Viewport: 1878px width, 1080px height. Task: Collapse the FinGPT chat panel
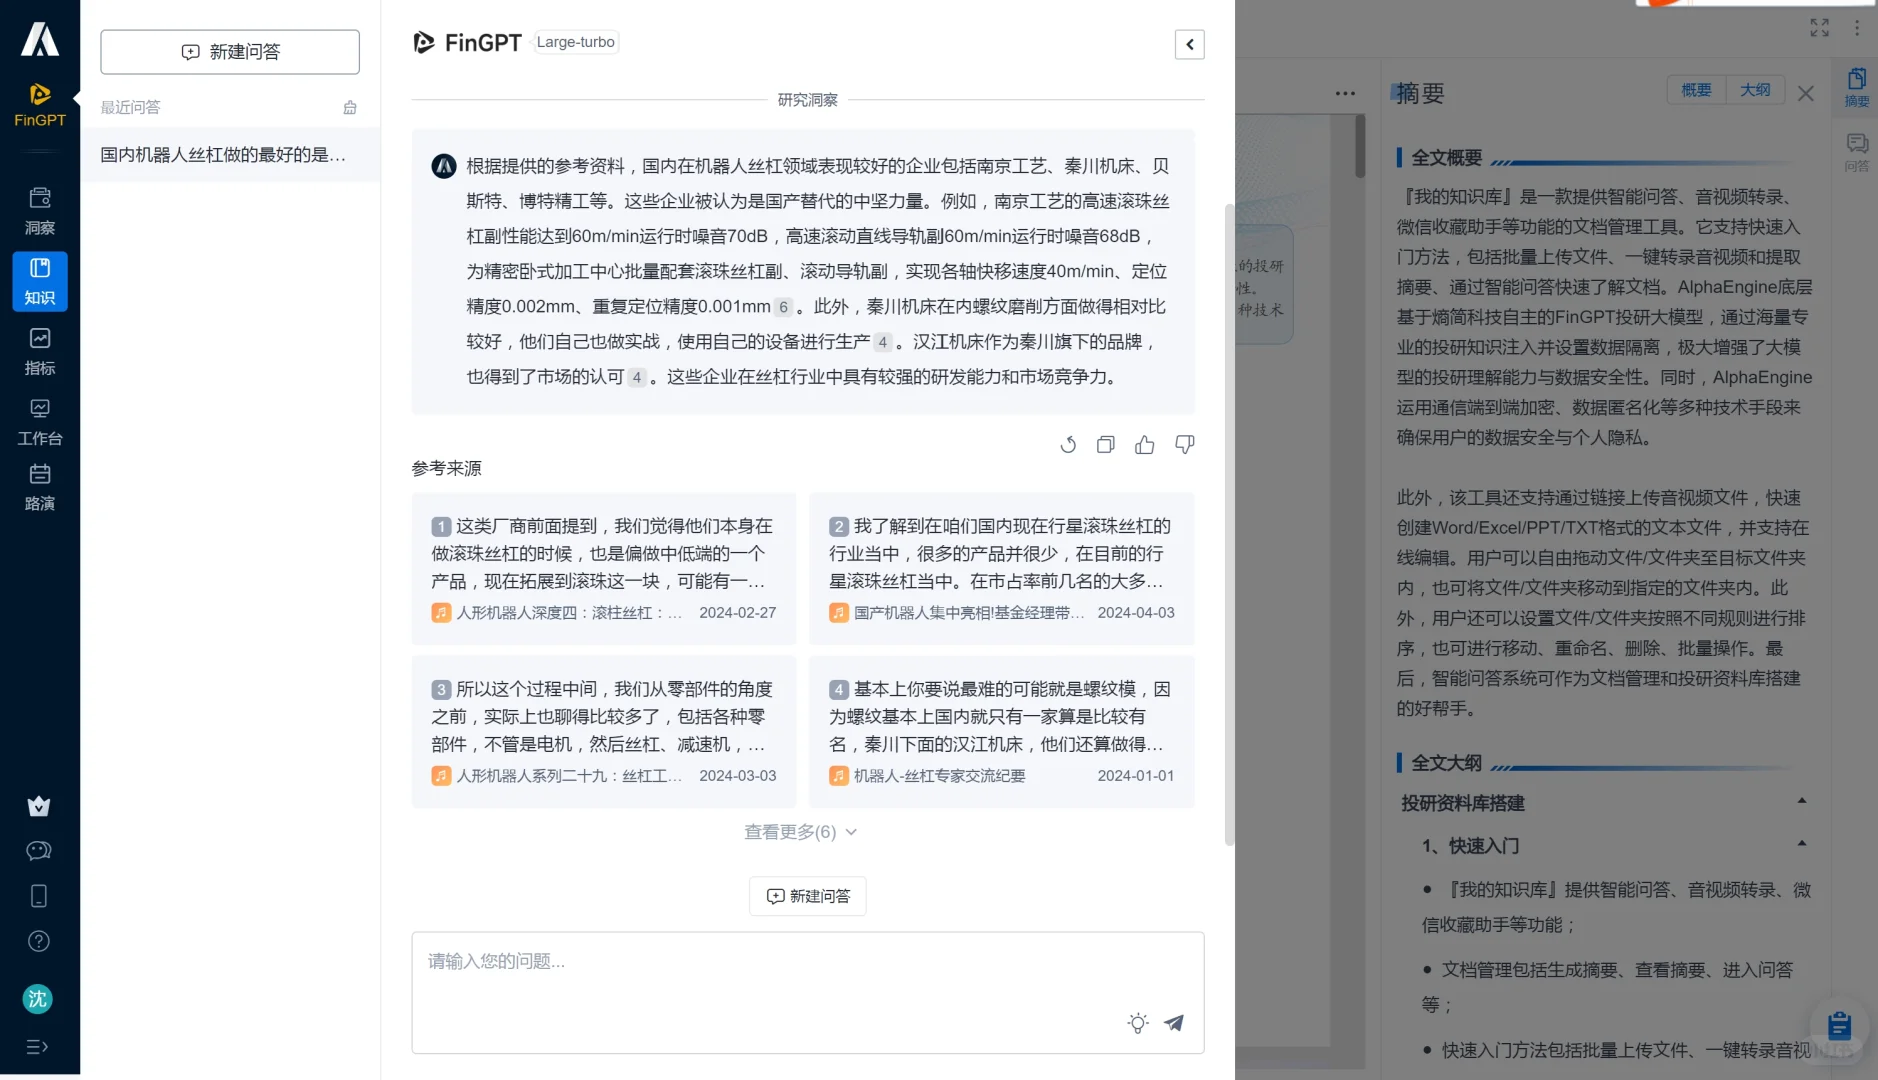1190,44
